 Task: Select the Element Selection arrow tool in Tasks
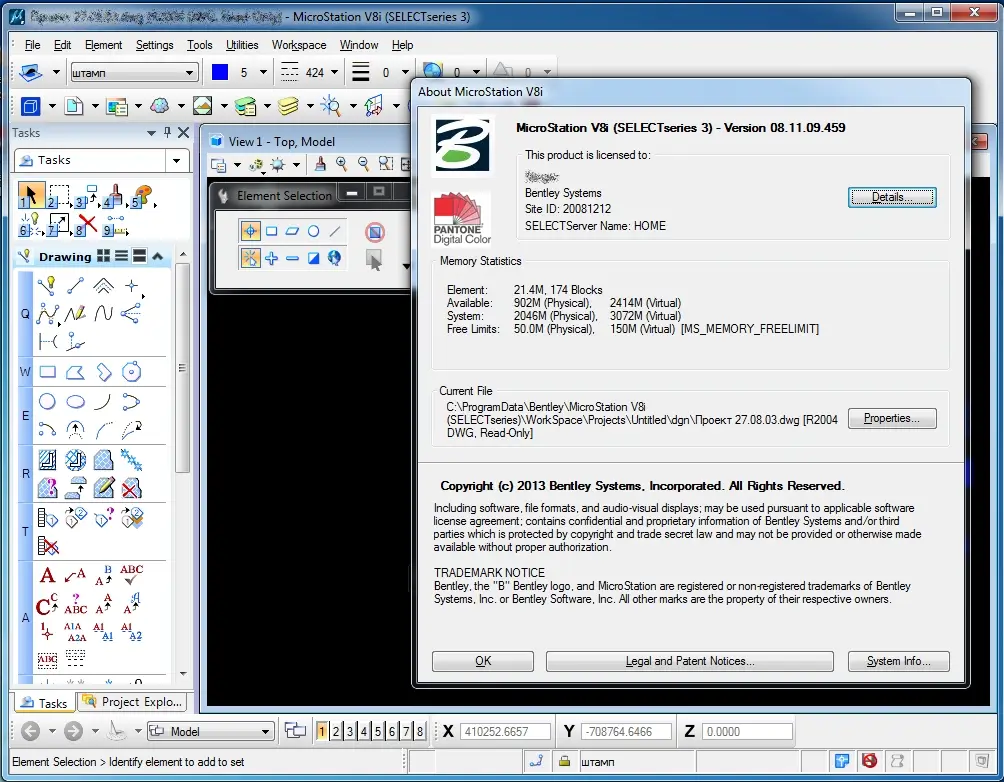[x=30, y=196]
